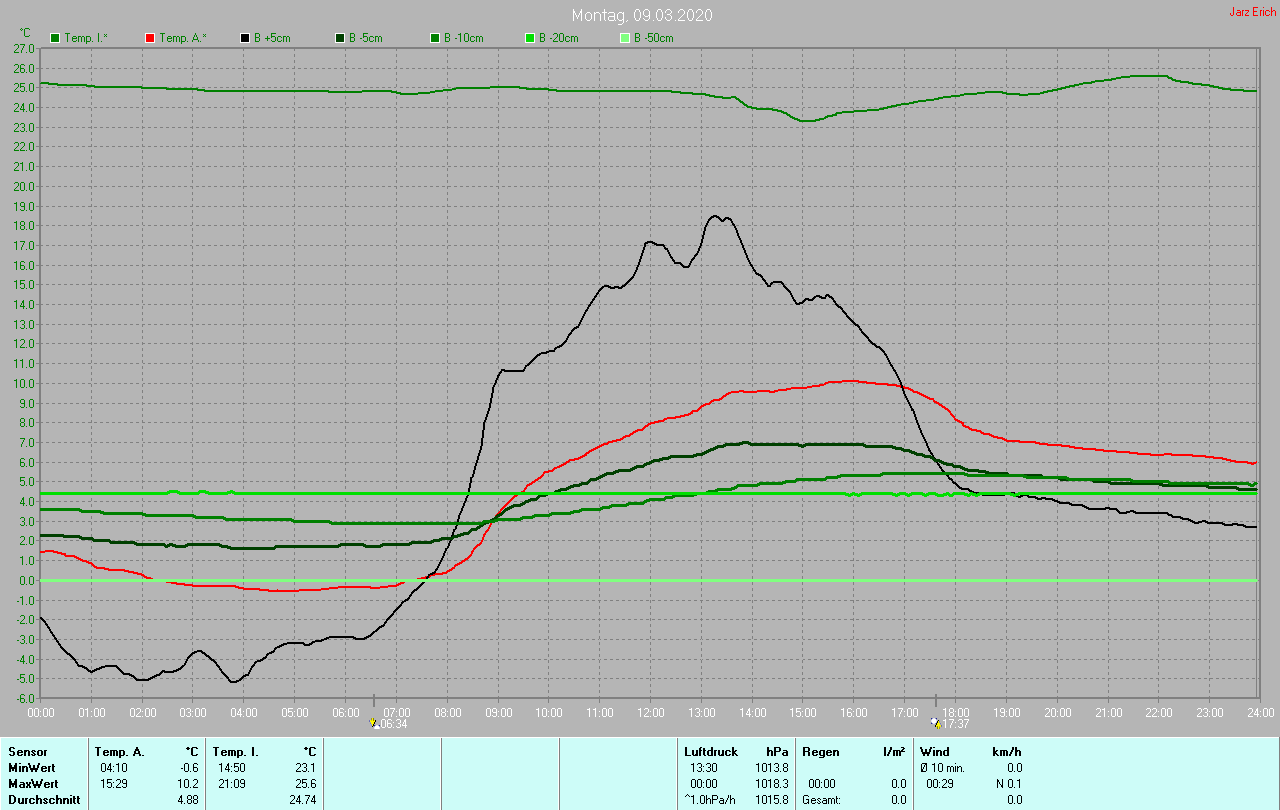
Task: Select the 'B -10cm' legend label
Action: point(464,38)
